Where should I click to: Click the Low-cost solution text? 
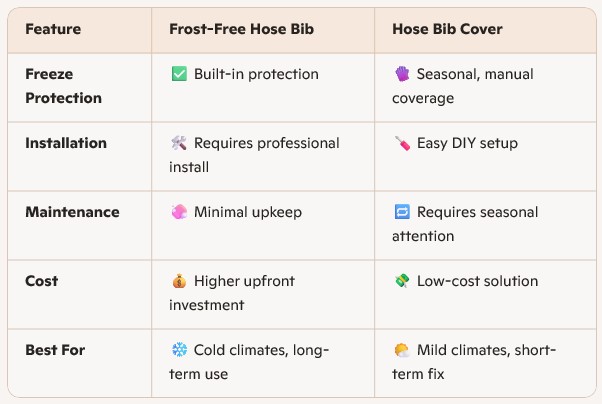pyautogui.click(x=478, y=282)
